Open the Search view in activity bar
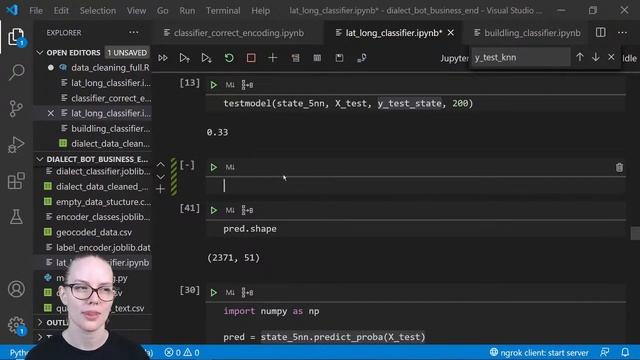 click(x=16, y=72)
